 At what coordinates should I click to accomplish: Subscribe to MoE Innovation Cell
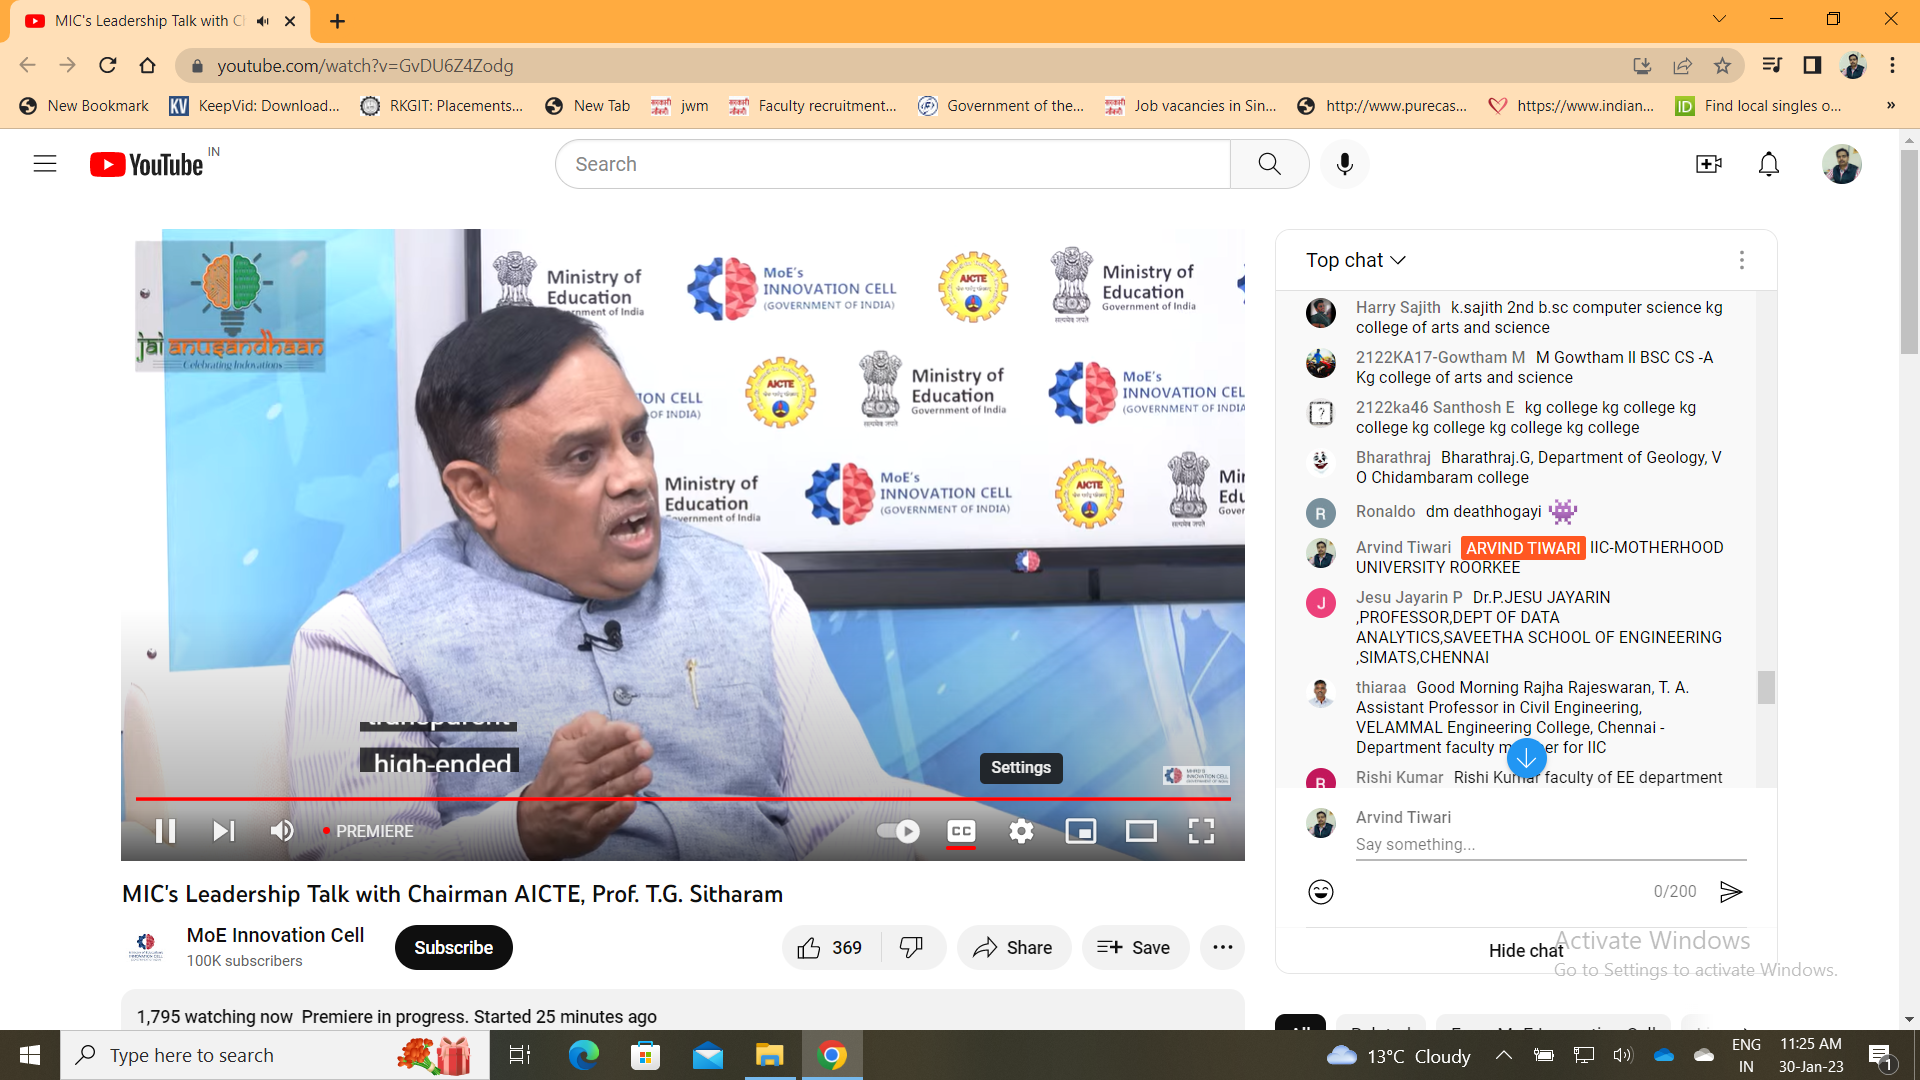[454, 948]
